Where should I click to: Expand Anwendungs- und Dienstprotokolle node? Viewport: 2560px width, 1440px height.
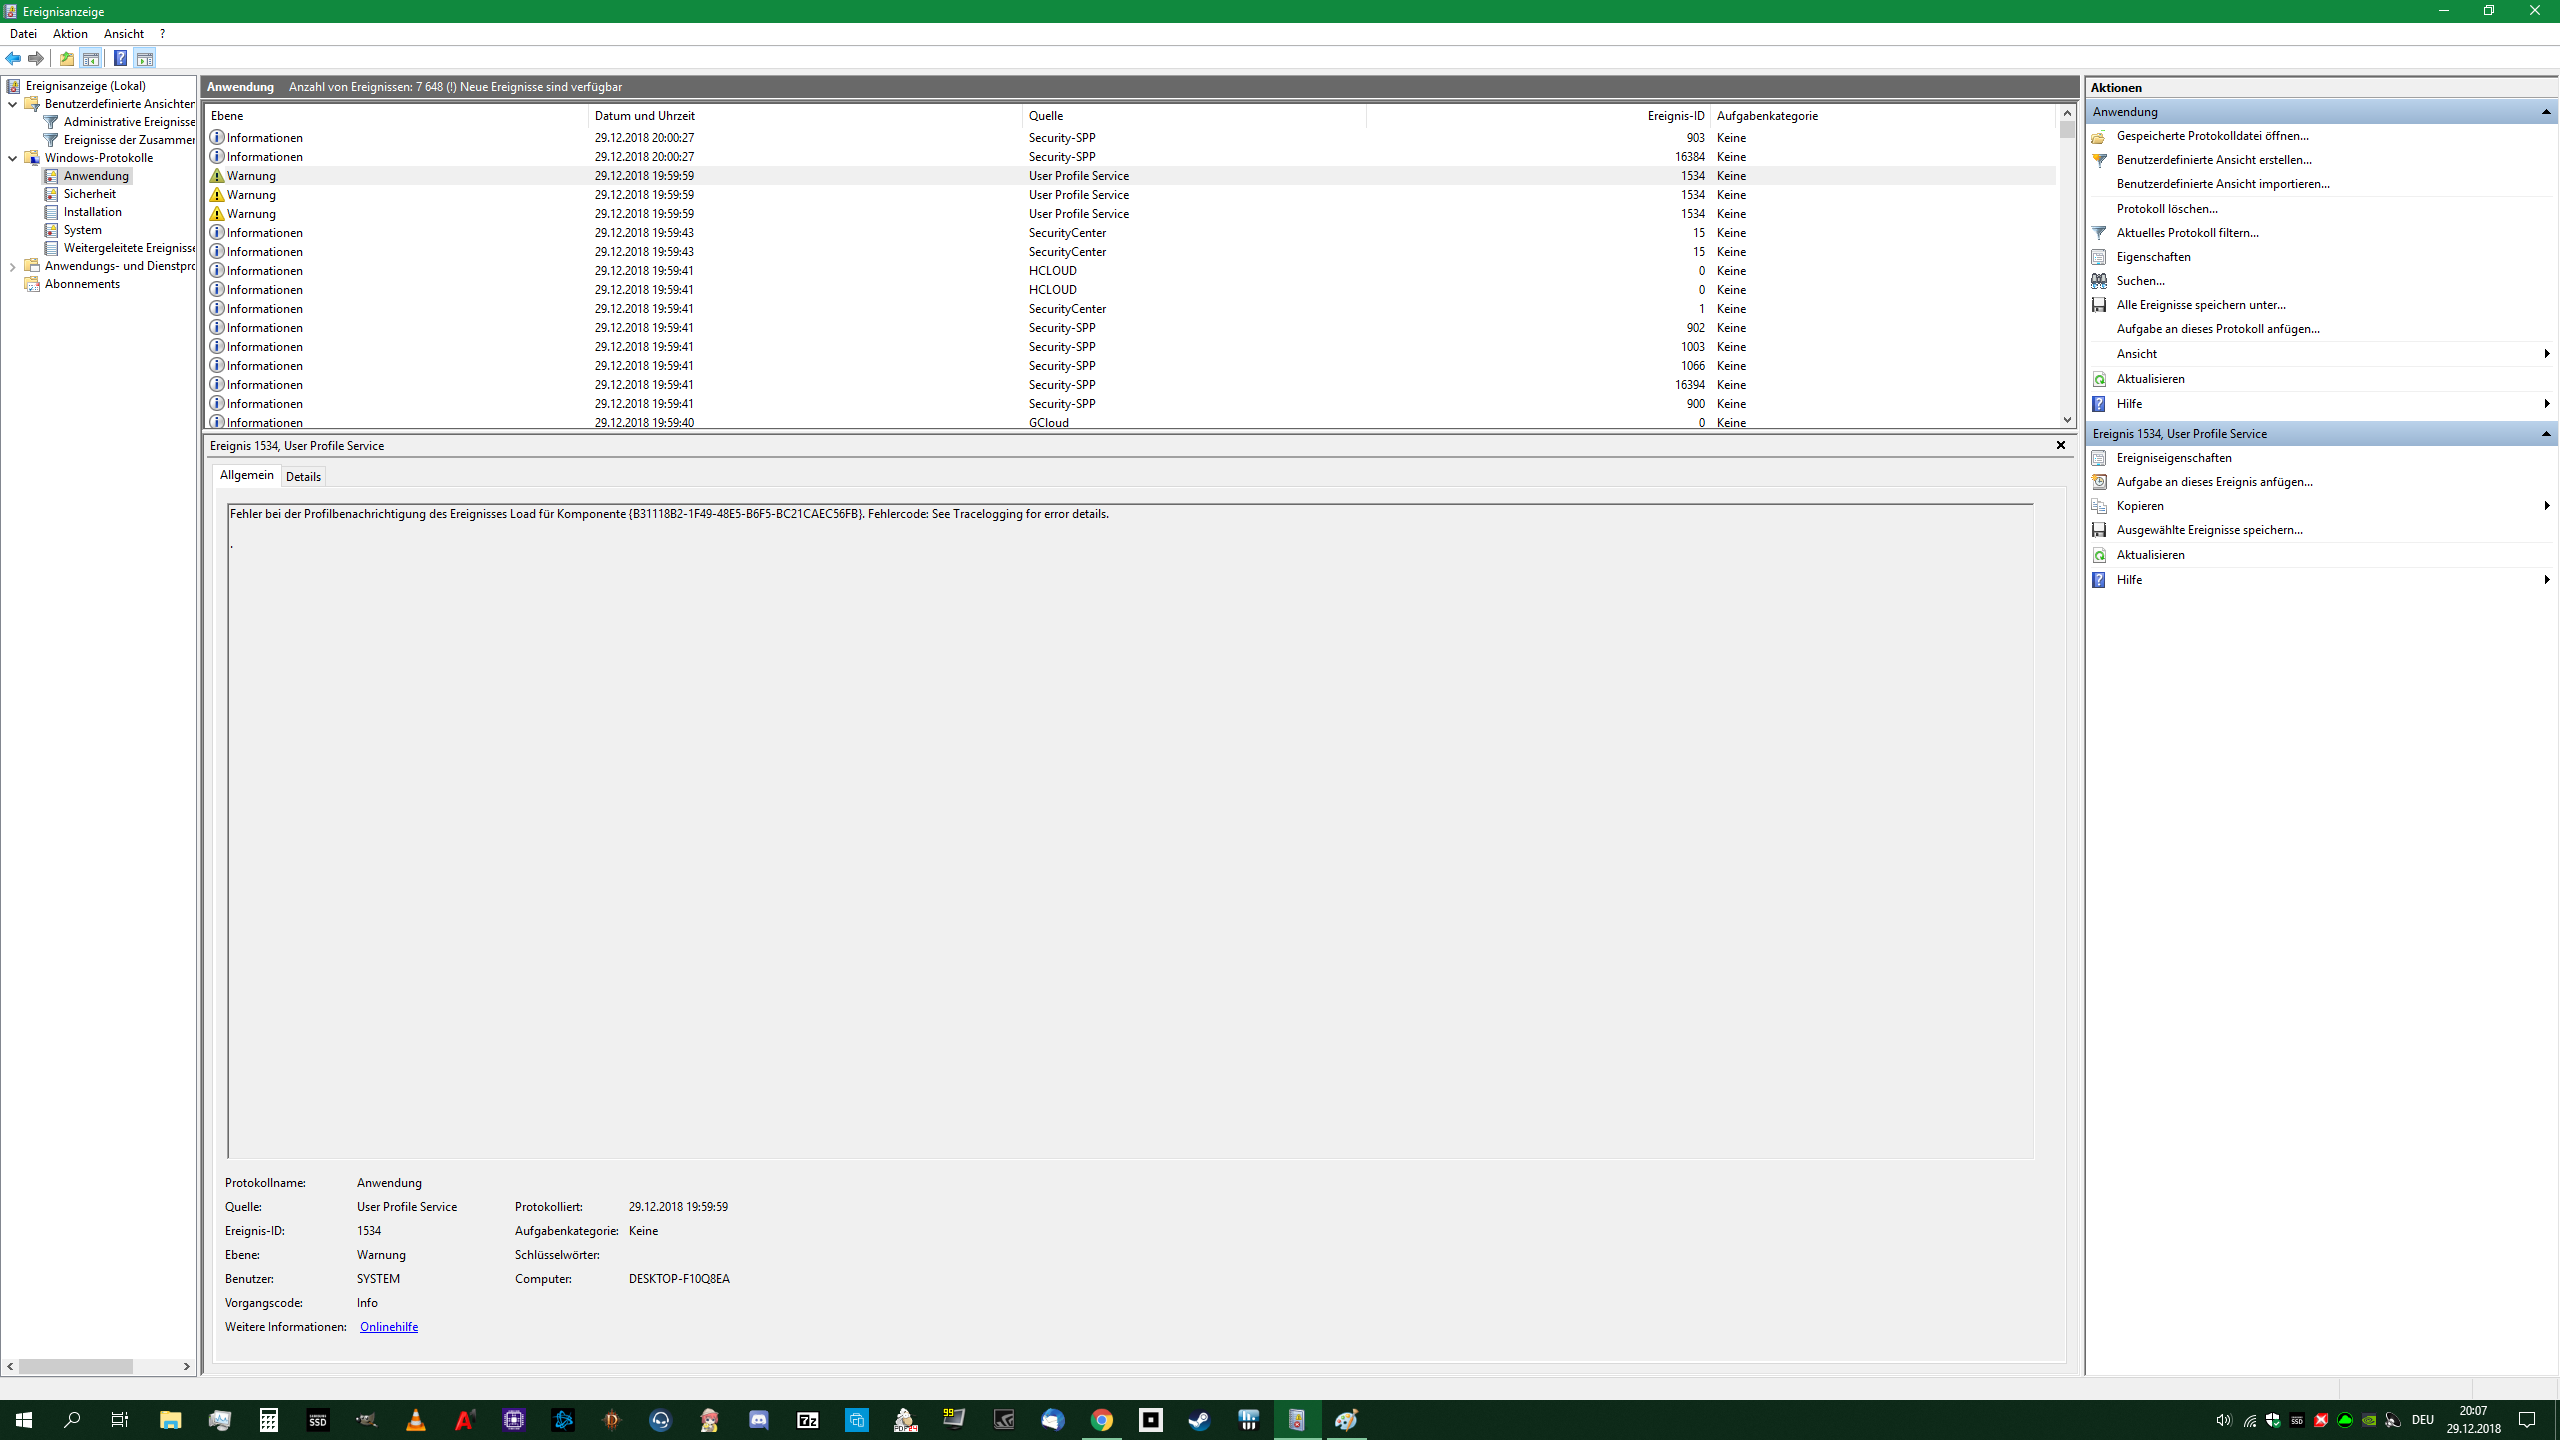[x=13, y=266]
